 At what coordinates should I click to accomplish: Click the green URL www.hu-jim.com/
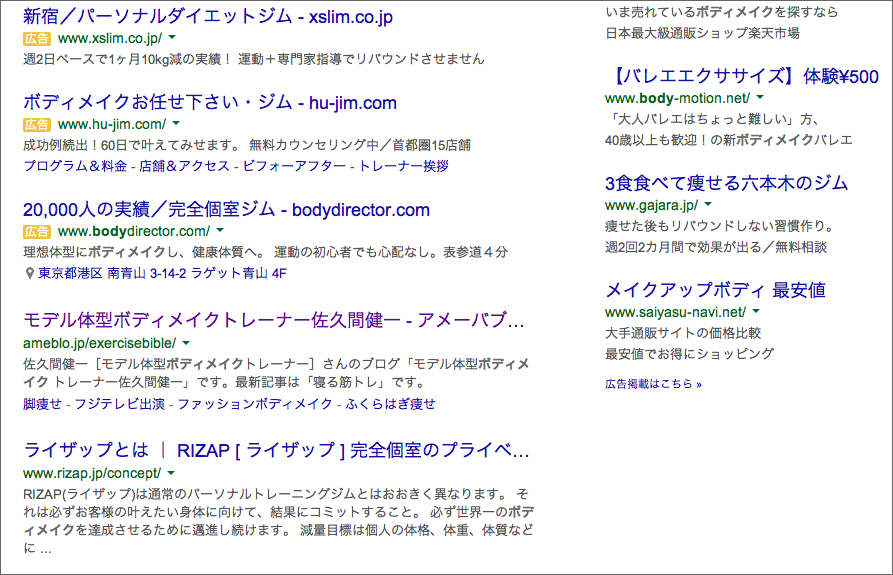coord(112,124)
